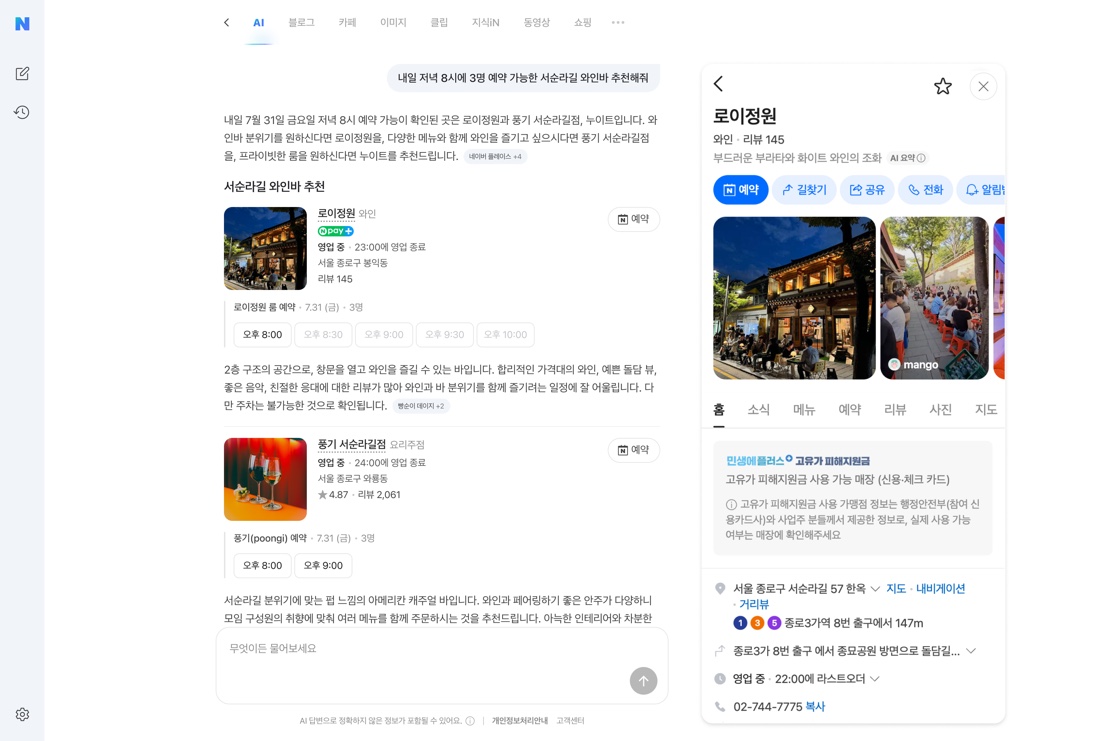
Task: Open the 풍기 wine glasses thumbnail
Action: coord(265,479)
